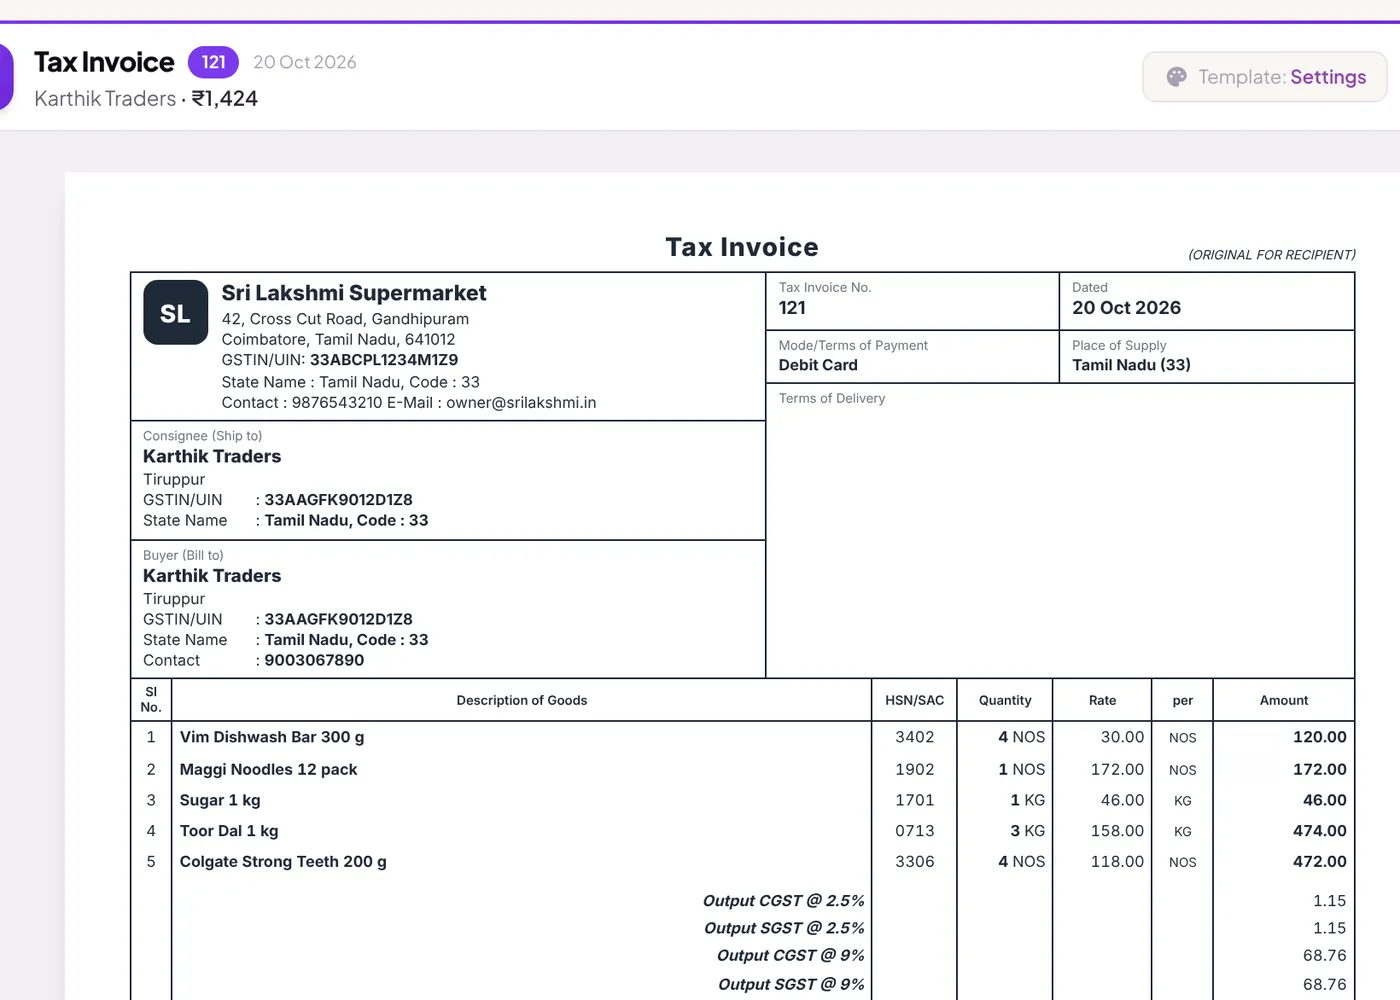The image size is (1400, 1000).
Task: Click the Sugar 1 kg item row
Action: click(742, 800)
